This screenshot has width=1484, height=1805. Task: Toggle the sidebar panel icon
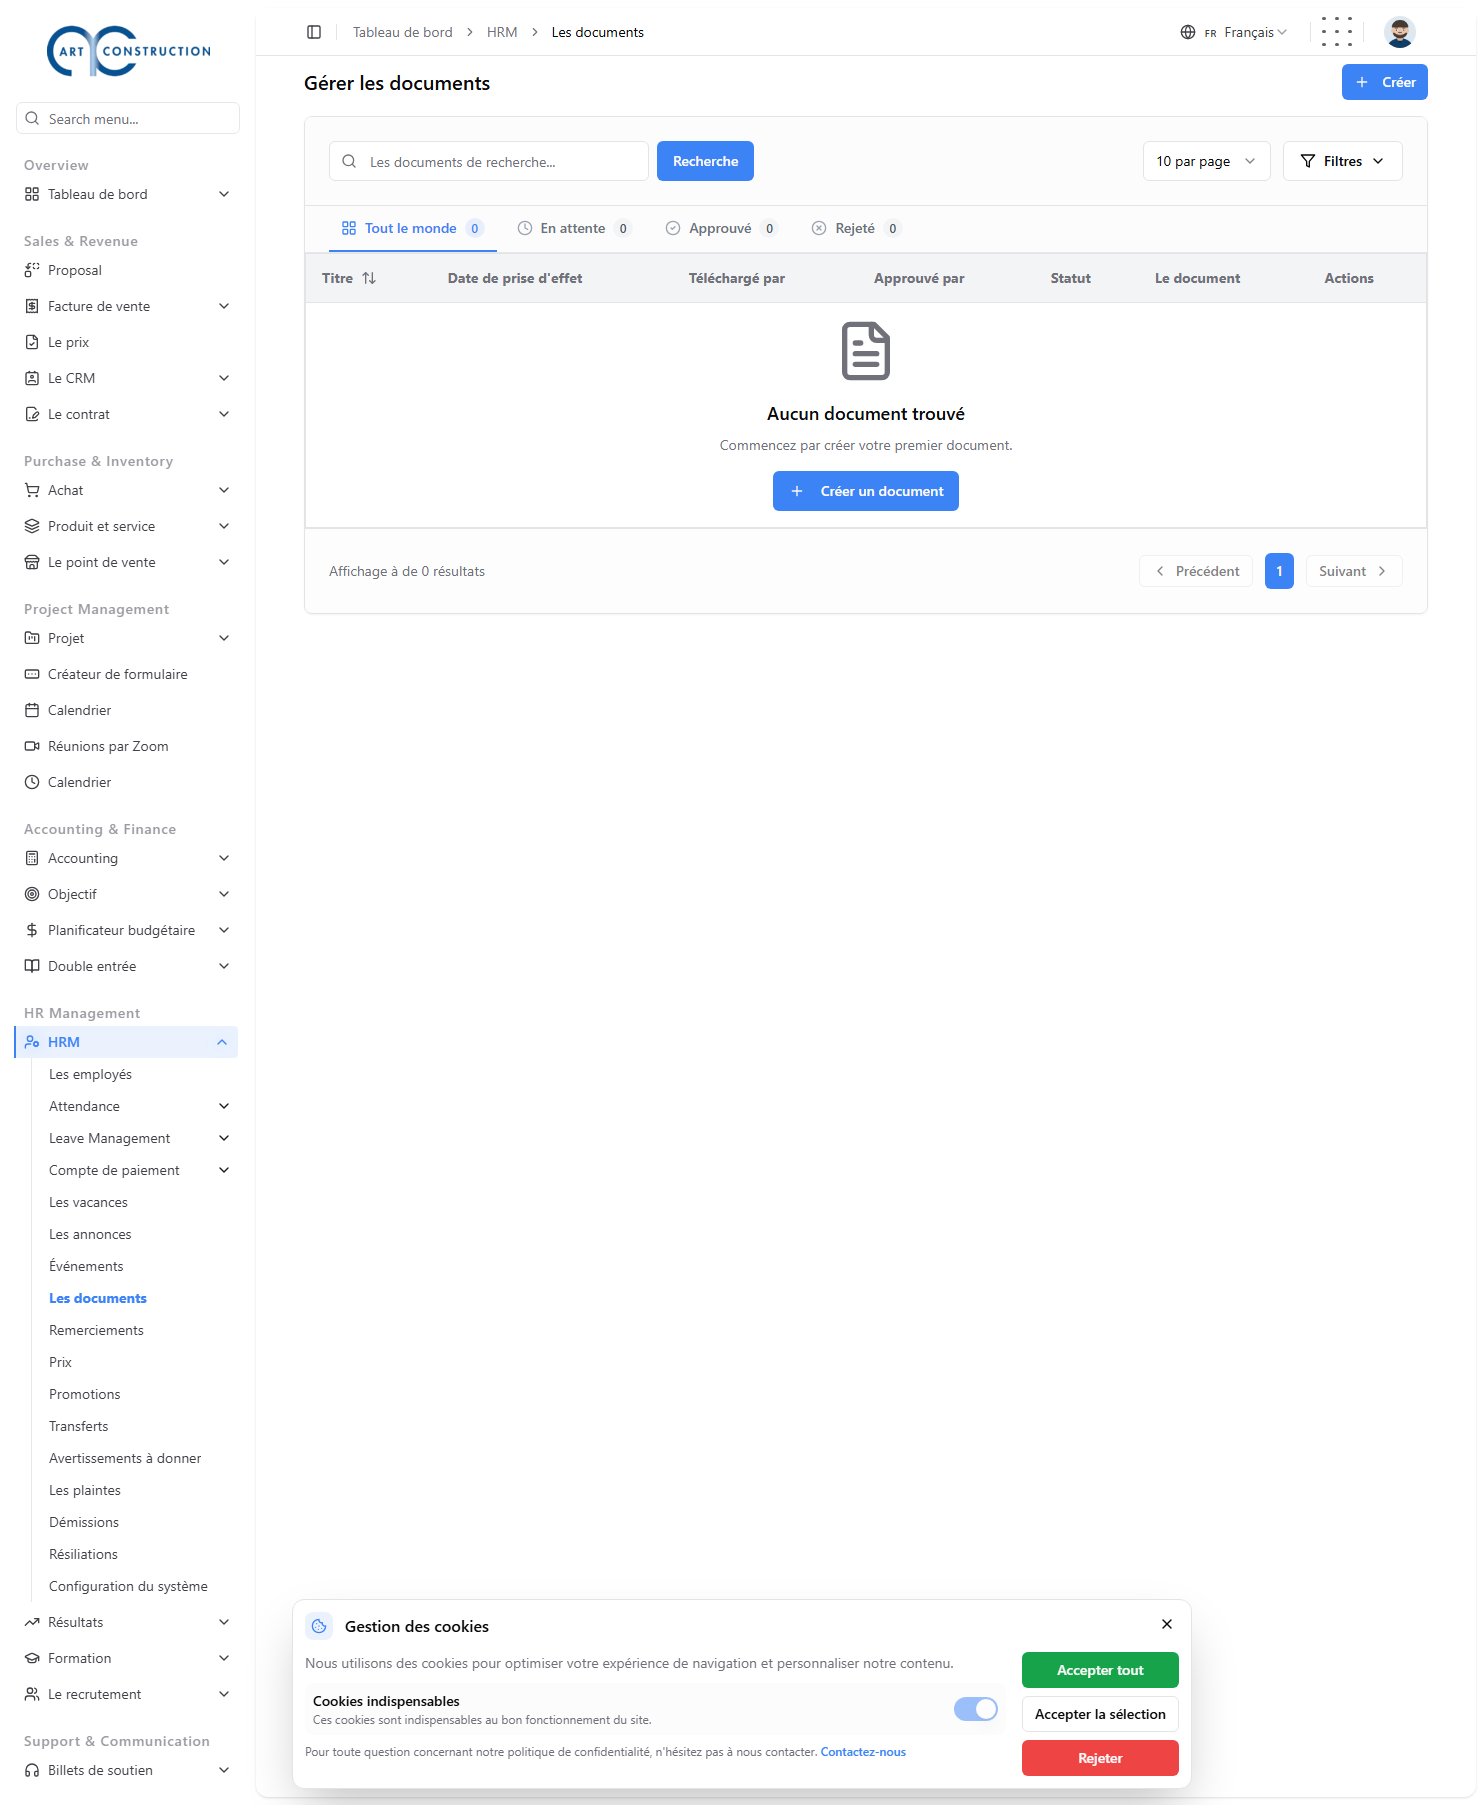[314, 32]
